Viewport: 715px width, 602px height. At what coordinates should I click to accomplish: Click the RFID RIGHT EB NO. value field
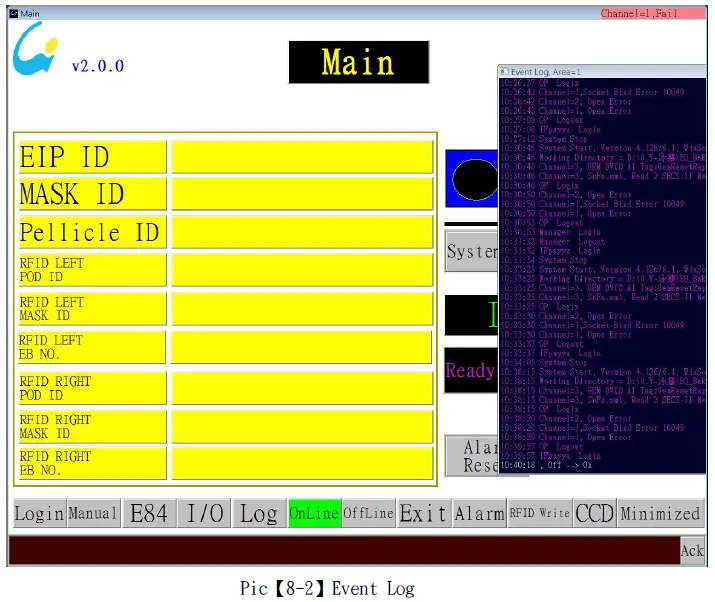coord(302,463)
